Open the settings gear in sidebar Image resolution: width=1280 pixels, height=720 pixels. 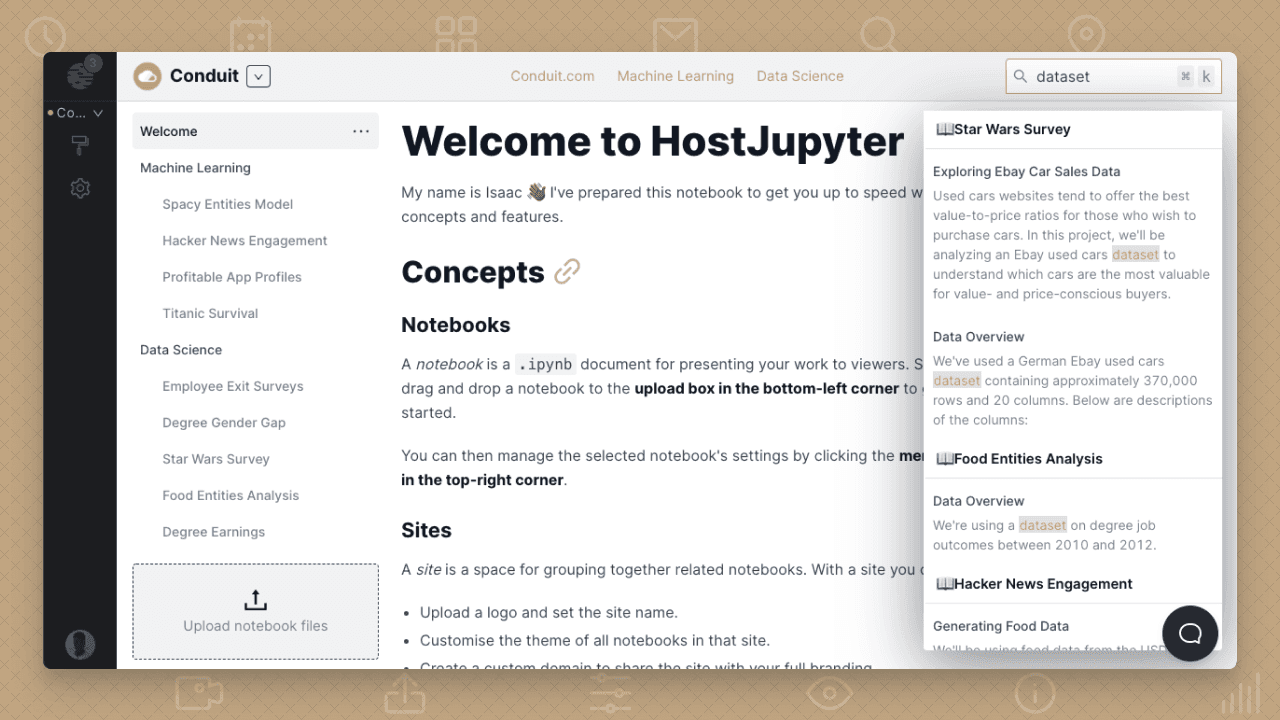pyautogui.click(x=80, y=188)
